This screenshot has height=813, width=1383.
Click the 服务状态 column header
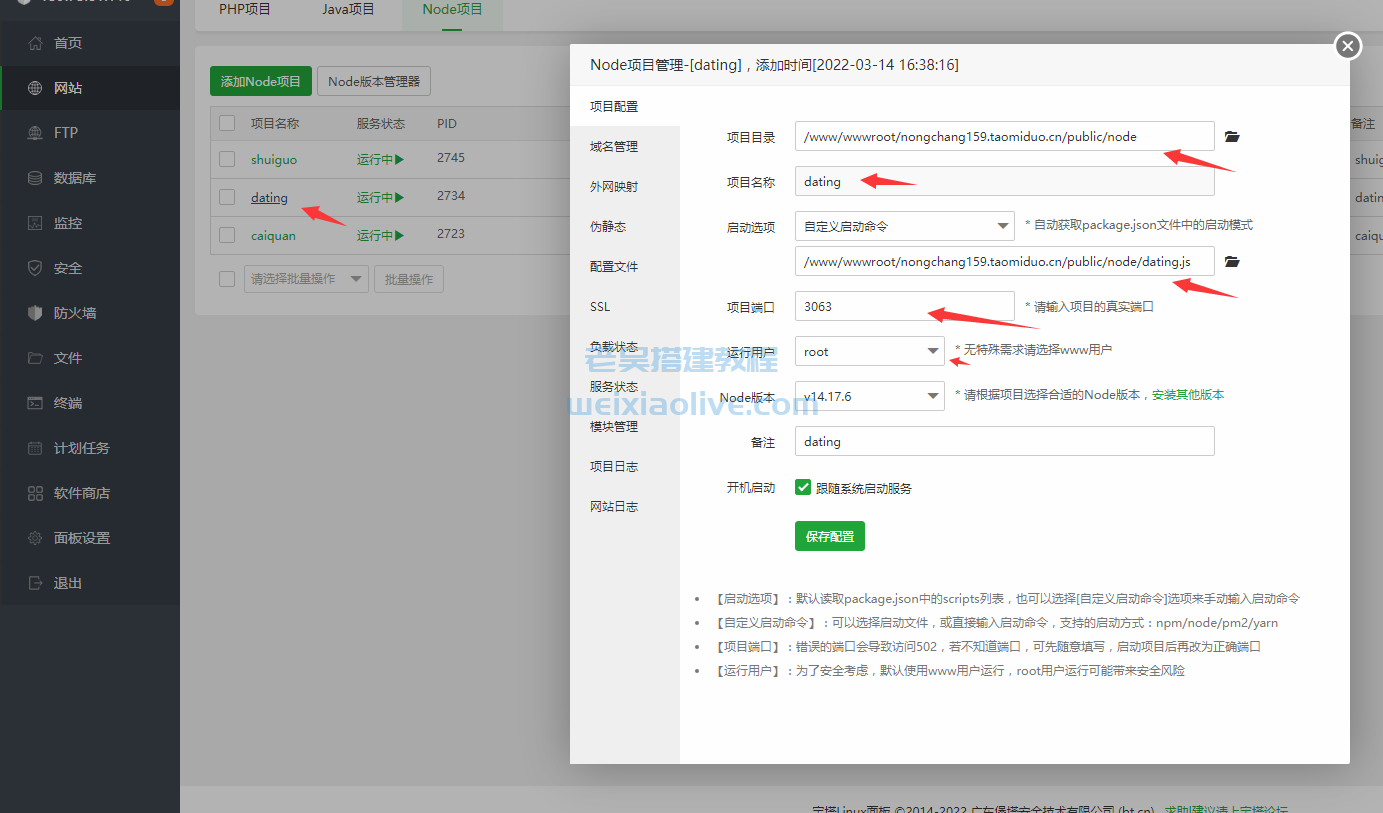click(x=381, y=123)
